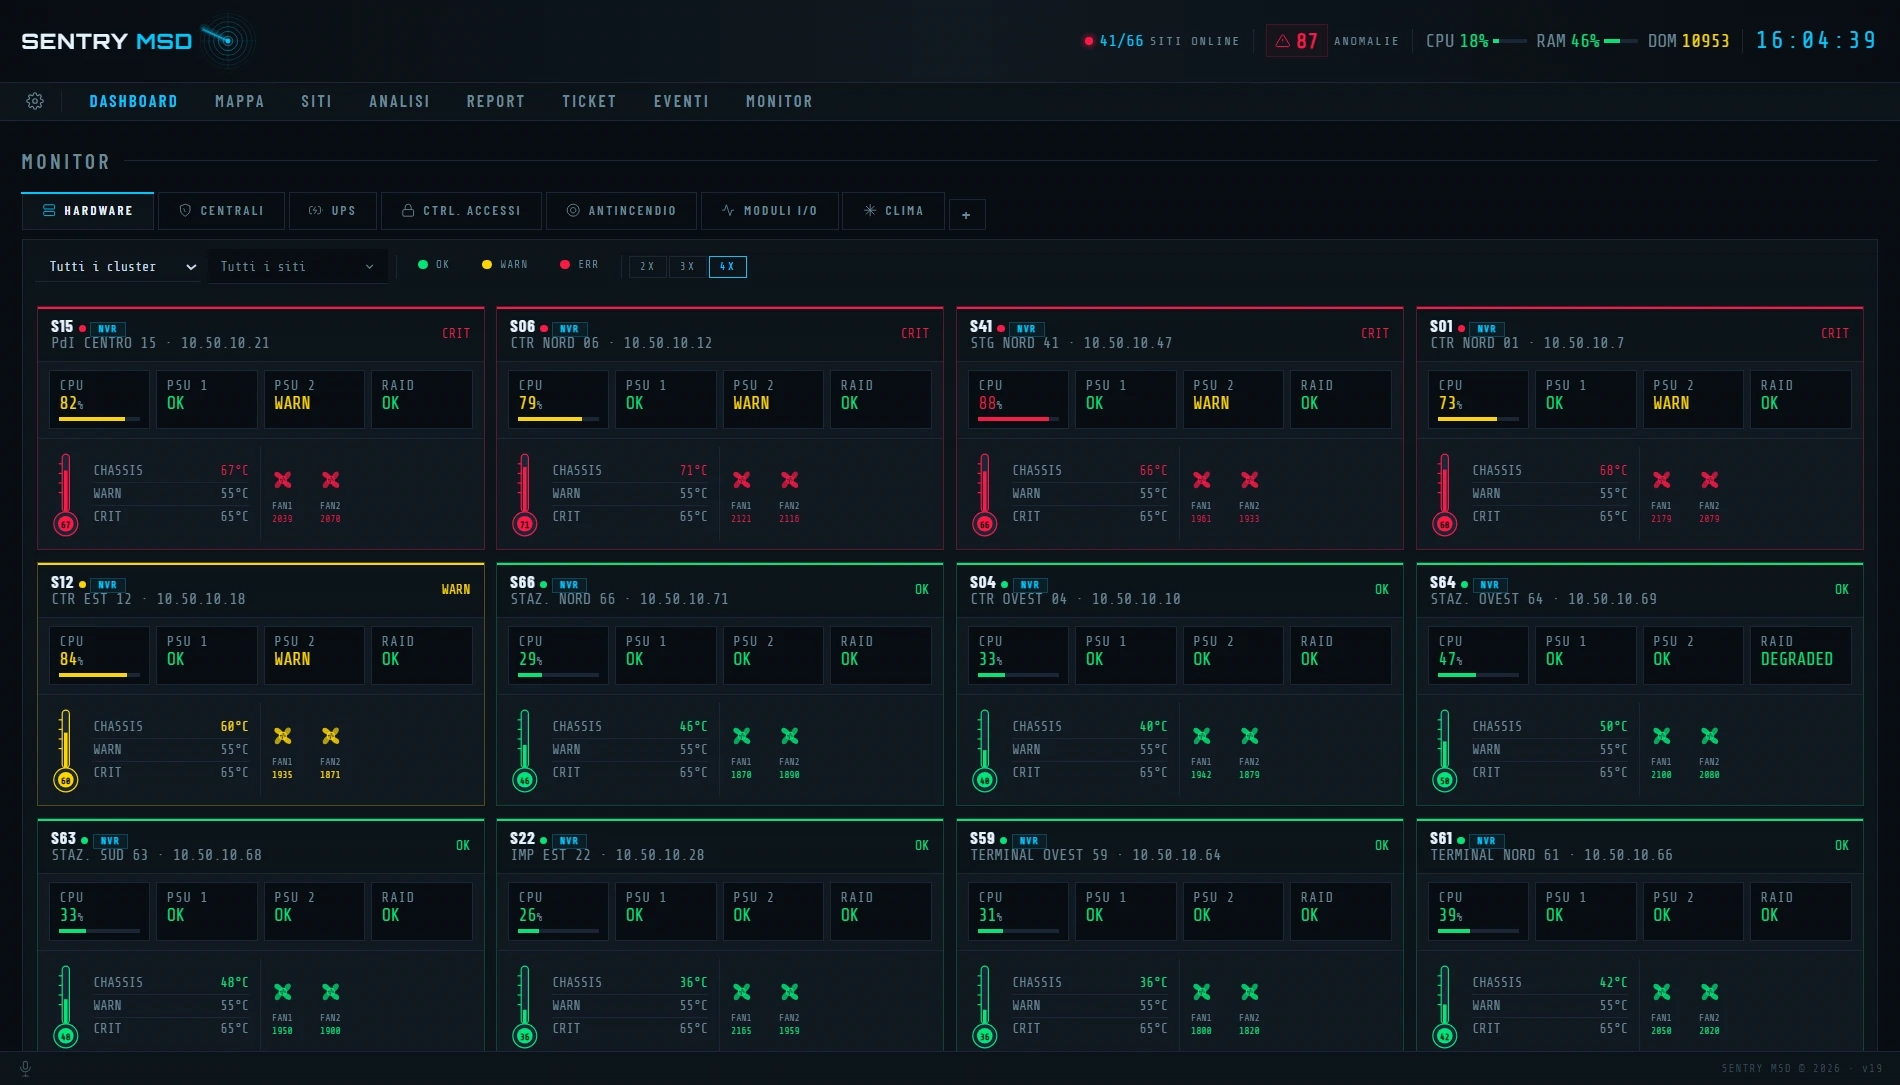The image size is (1900, 1085).
Task: Click the S15 NVR badge
Action: tap(107, 329)
